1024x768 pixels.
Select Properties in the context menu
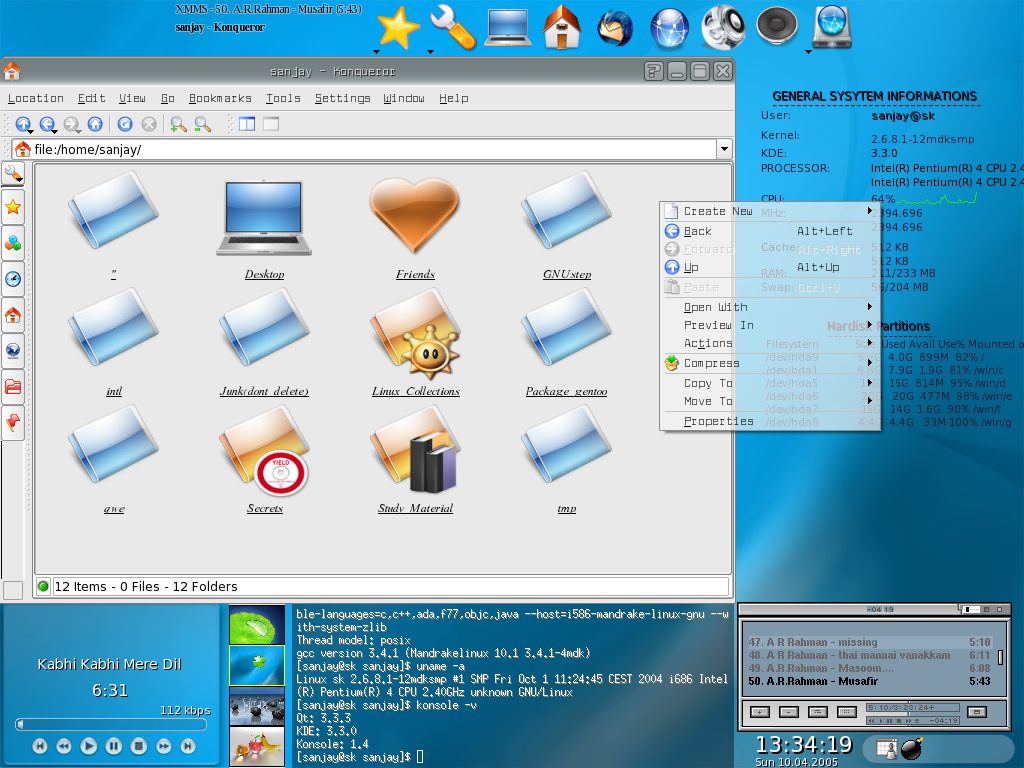[x=770, y=421]
